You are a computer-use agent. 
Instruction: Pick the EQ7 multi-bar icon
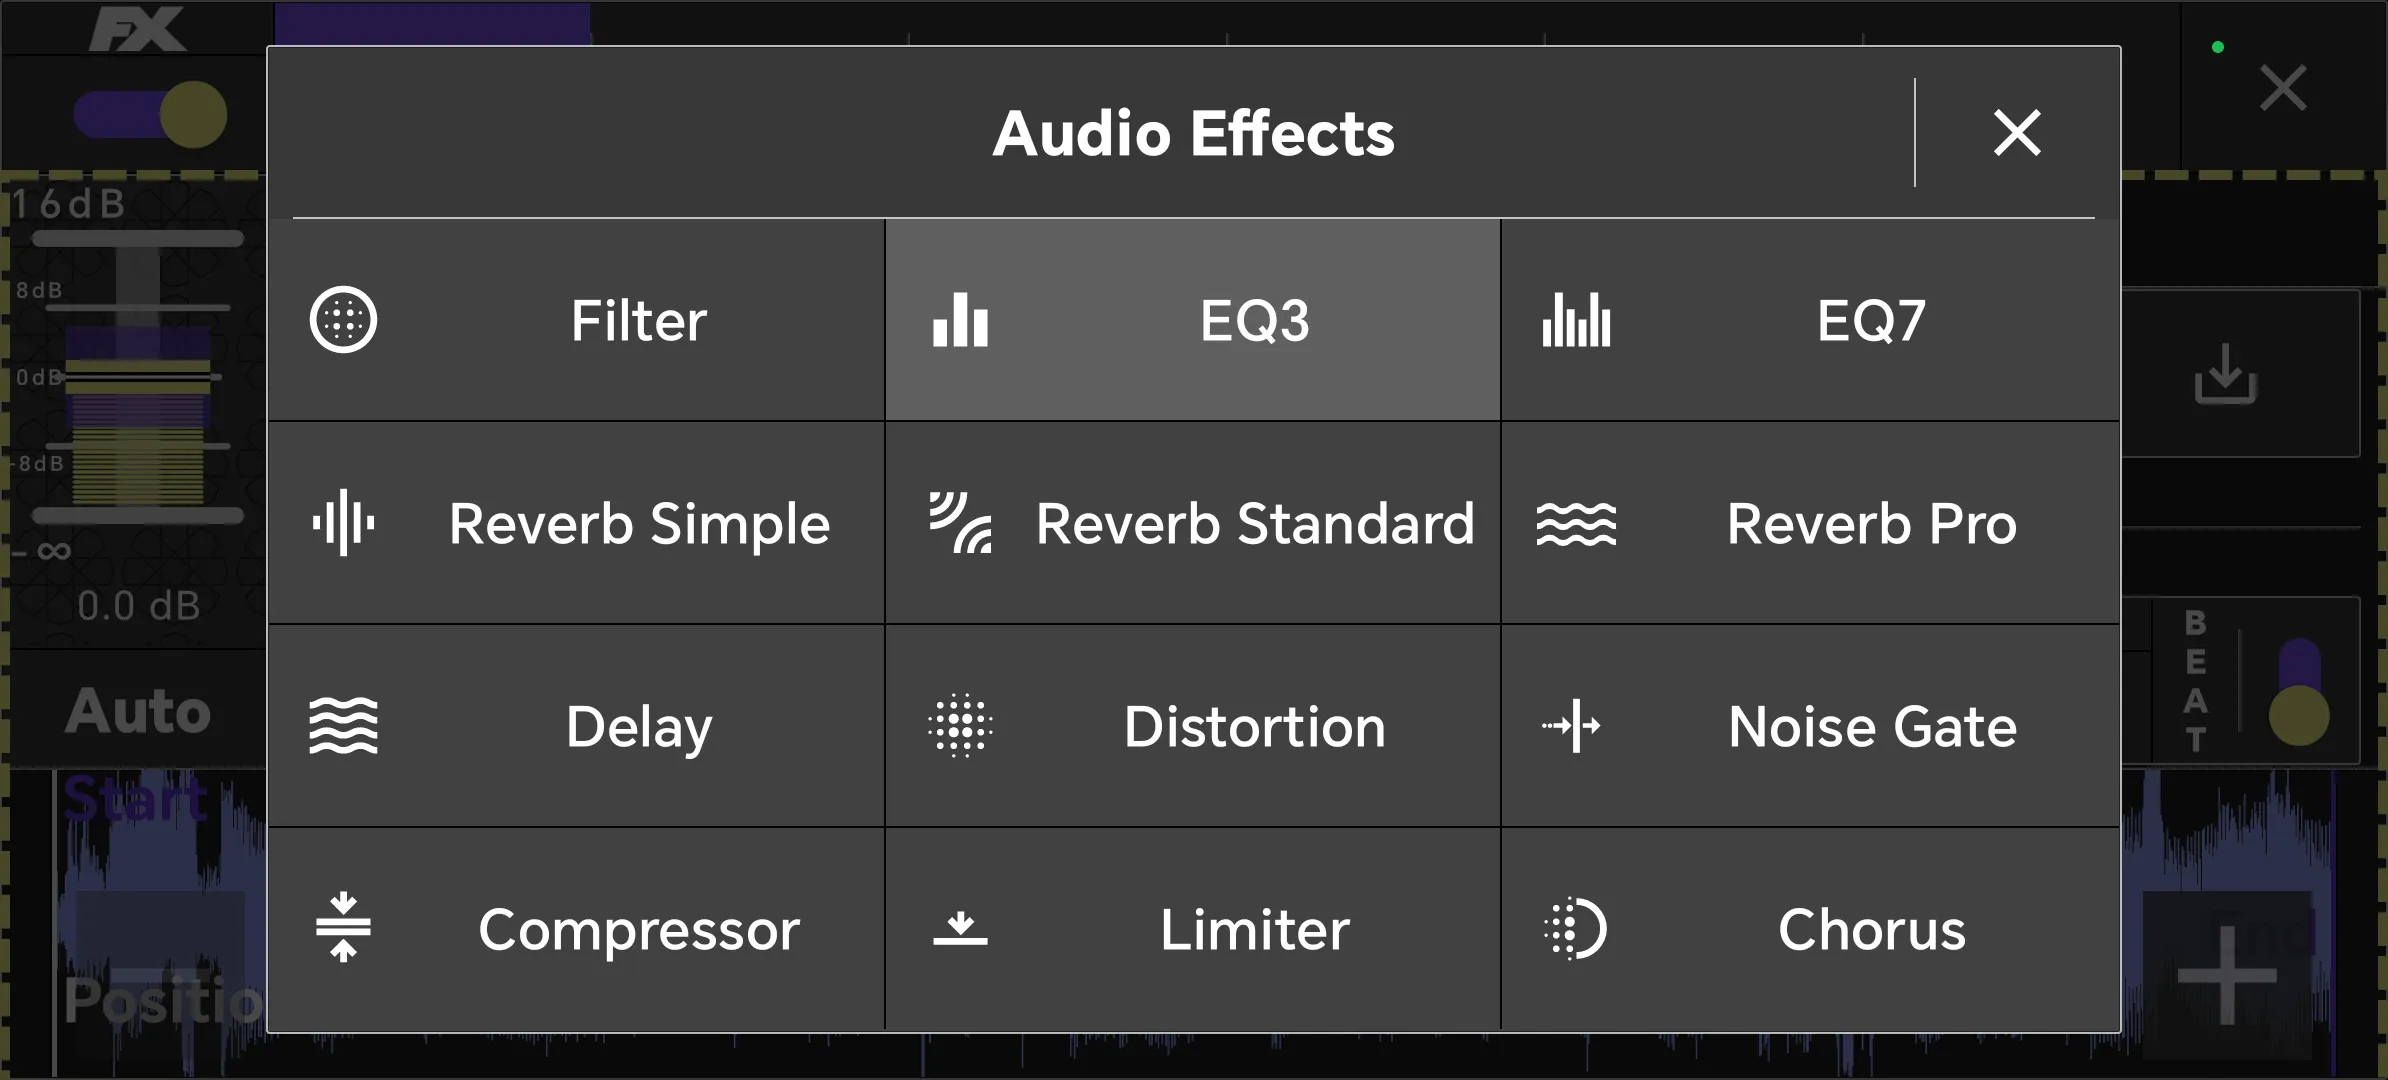coord(1576,320)
